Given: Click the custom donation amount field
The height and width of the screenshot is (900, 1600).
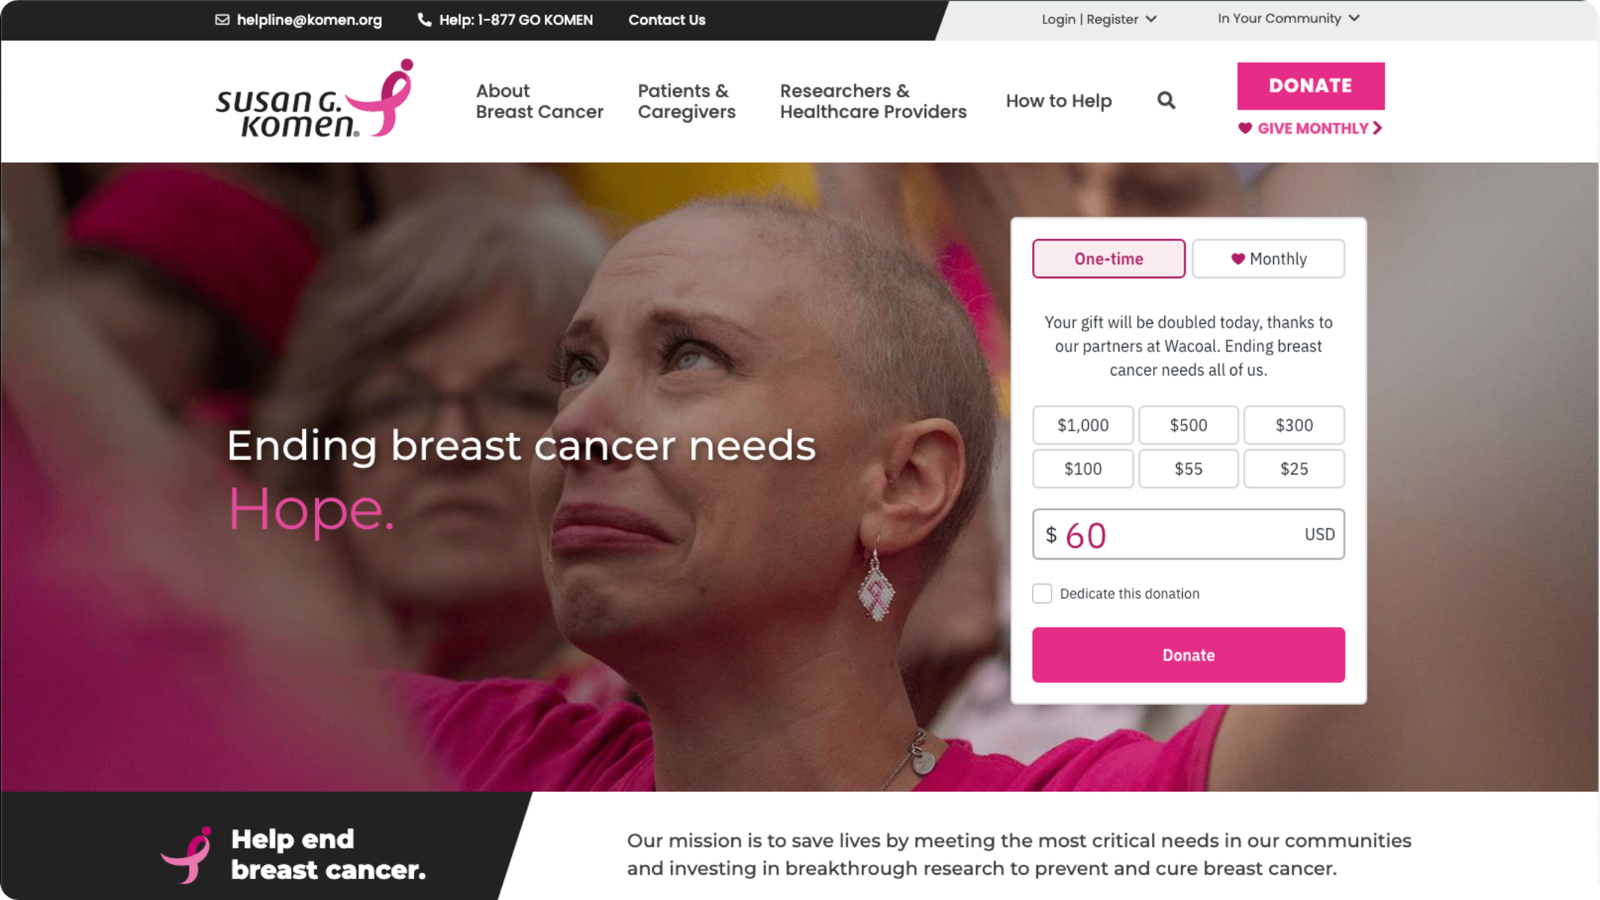Looking at the screenshot, I should [x=1189, y=534].
